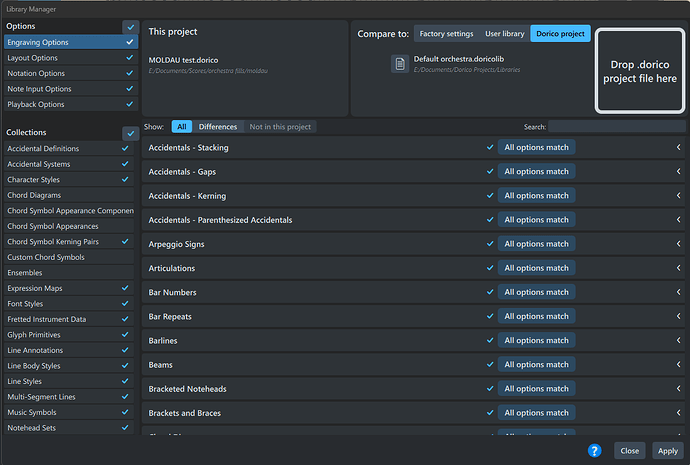Viewport: 690px width, 465px height.
Task: Select Notehead Sets collection
Action: click(x=69, y=428)
